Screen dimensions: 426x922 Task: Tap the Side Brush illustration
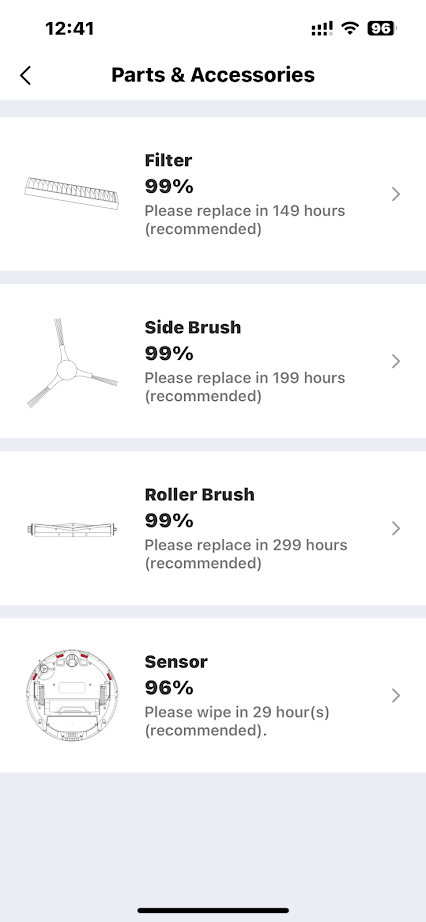coord(72,362)
